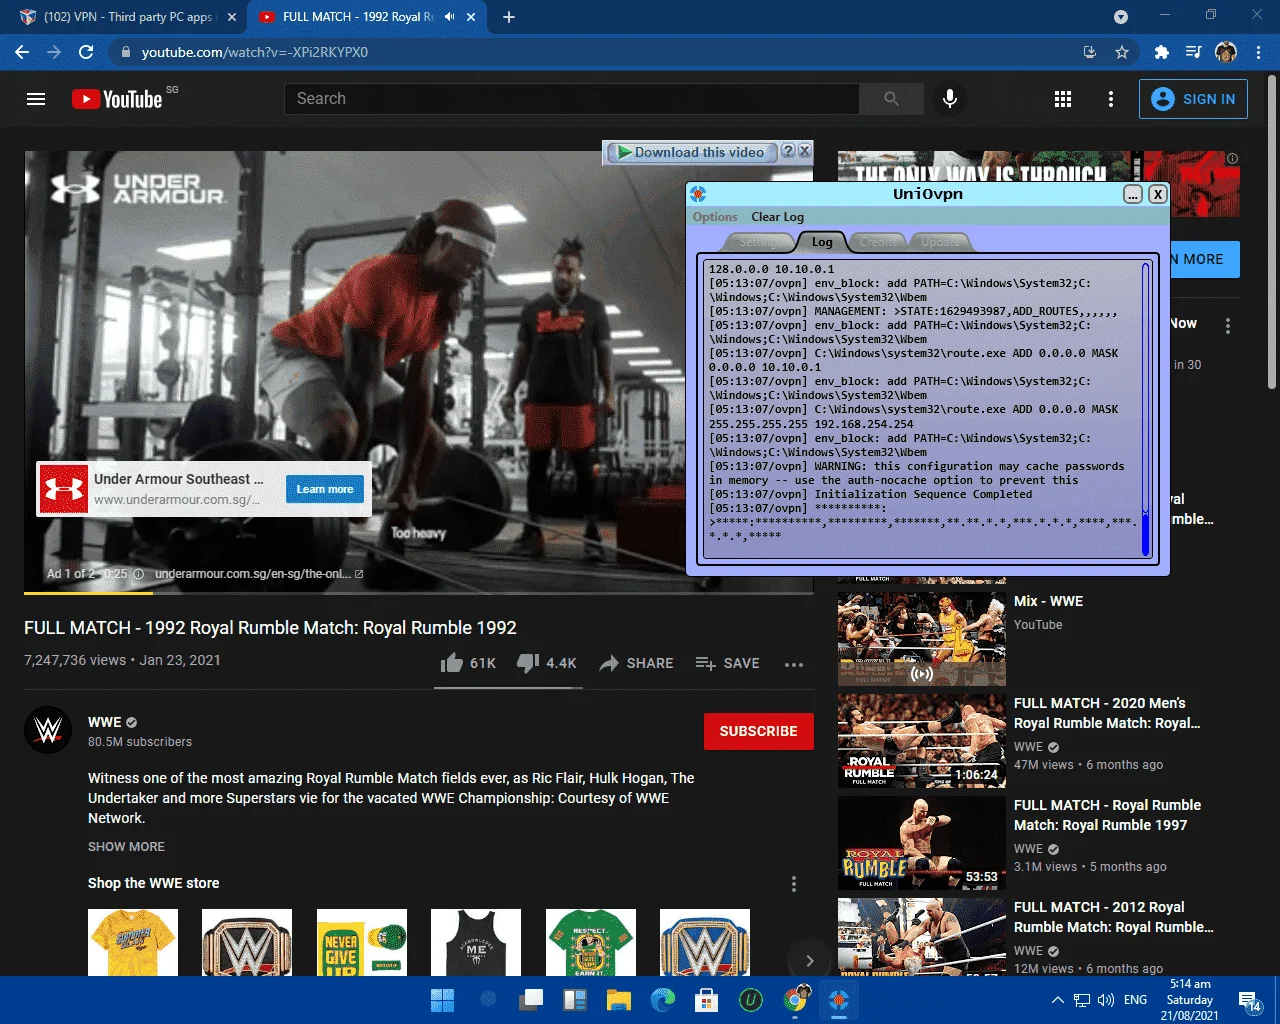Image resolution: width=1280 pixels, height=1024 pixels.
Task: Open the Chrome profile avatar
Action: click(x=1226, y=52)
